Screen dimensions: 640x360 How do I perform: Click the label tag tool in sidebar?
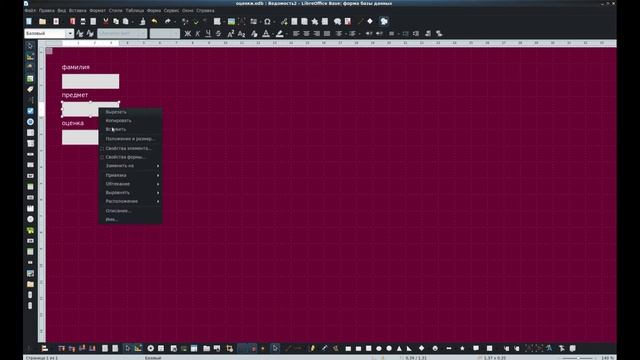click(x=30, y=89)
